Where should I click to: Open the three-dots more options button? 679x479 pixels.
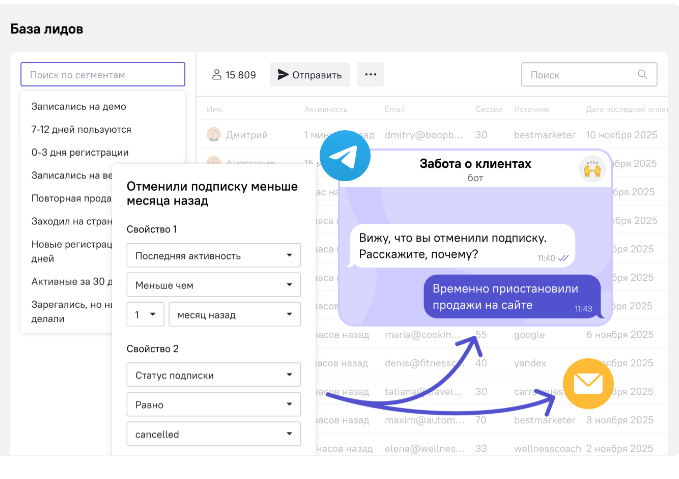click(370, 74)
